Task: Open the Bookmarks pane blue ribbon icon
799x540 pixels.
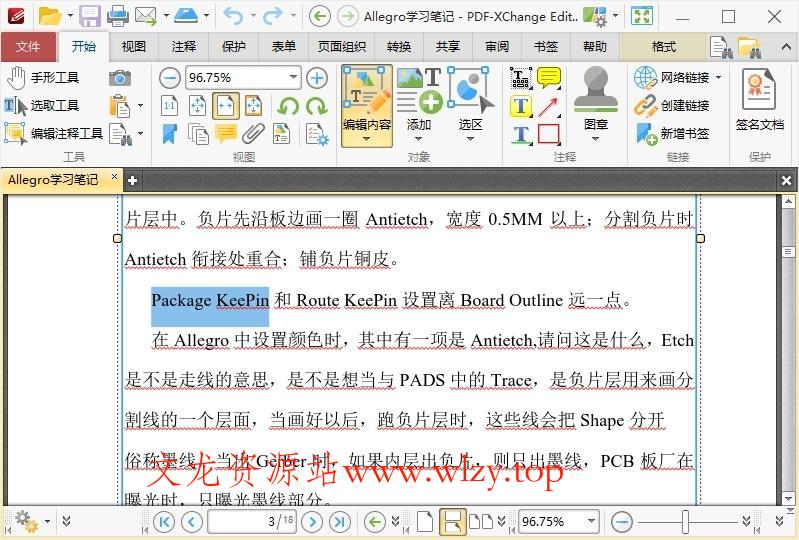Action: click(x=170, y=134)
